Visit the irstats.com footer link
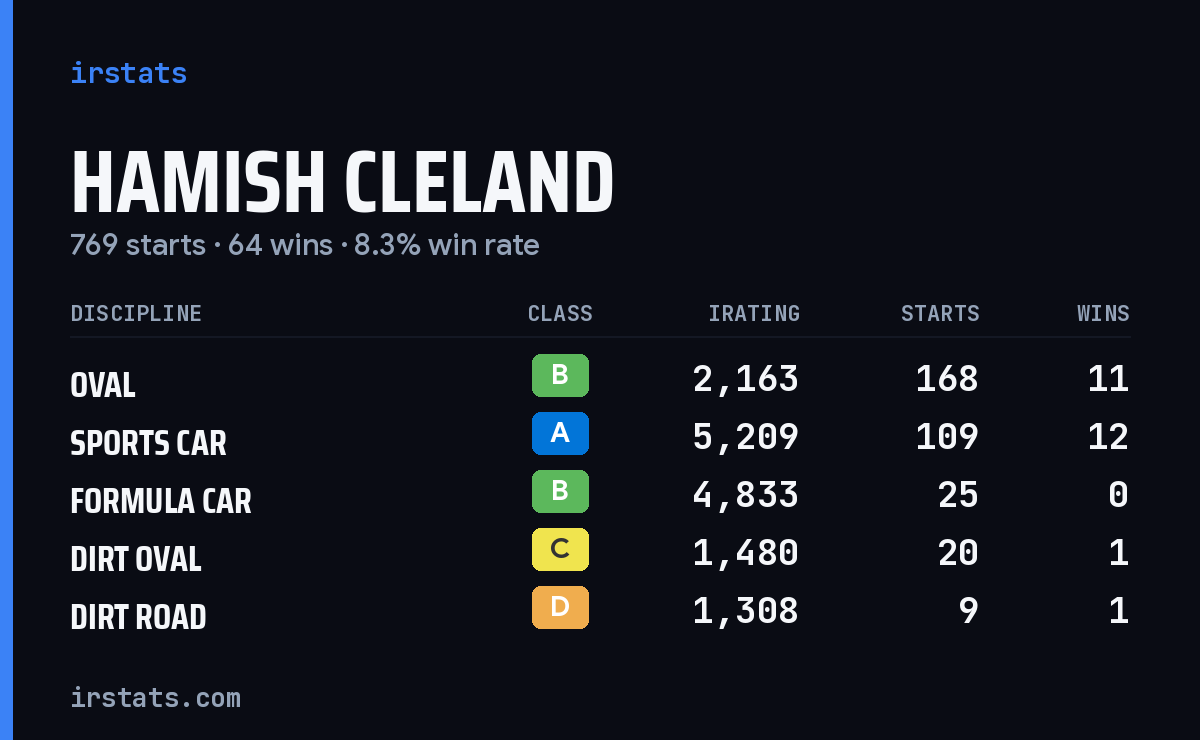Viewport: 1200px width, 740px height. pyautogui.click(x=155, y=697)
